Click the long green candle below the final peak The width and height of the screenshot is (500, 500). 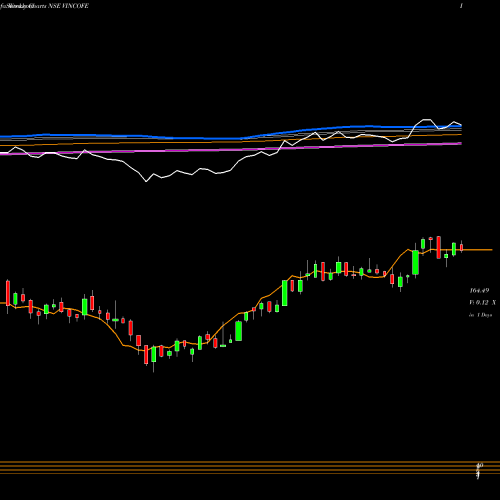(415, 262)
